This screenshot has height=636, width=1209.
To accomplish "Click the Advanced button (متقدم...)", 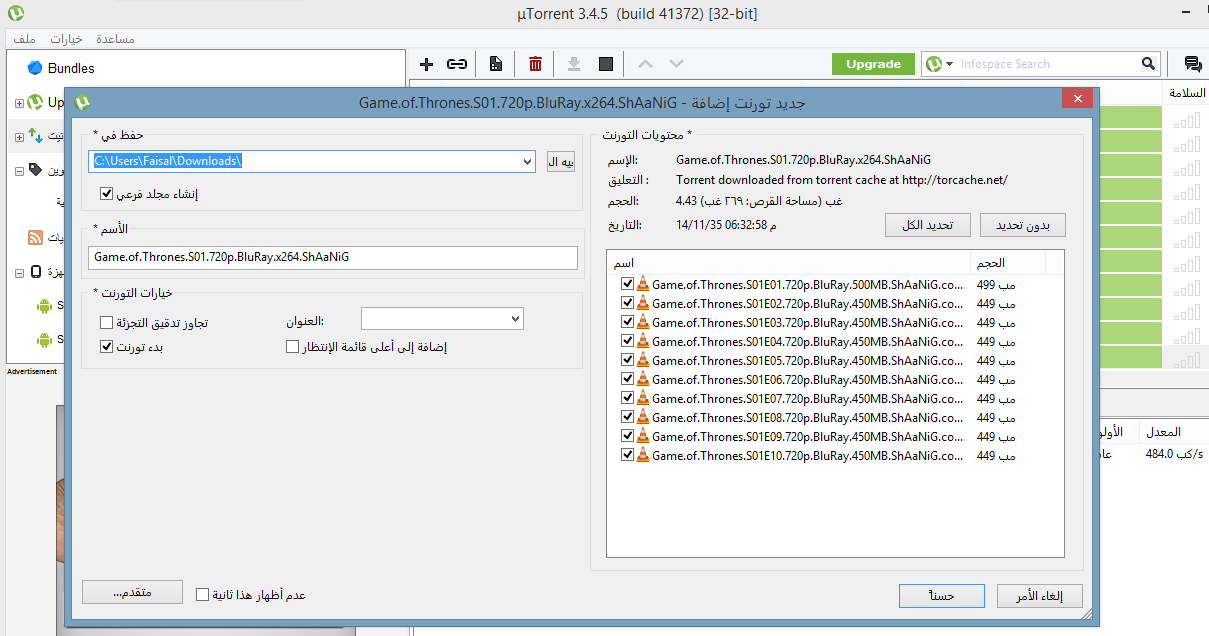I will 132,592.
